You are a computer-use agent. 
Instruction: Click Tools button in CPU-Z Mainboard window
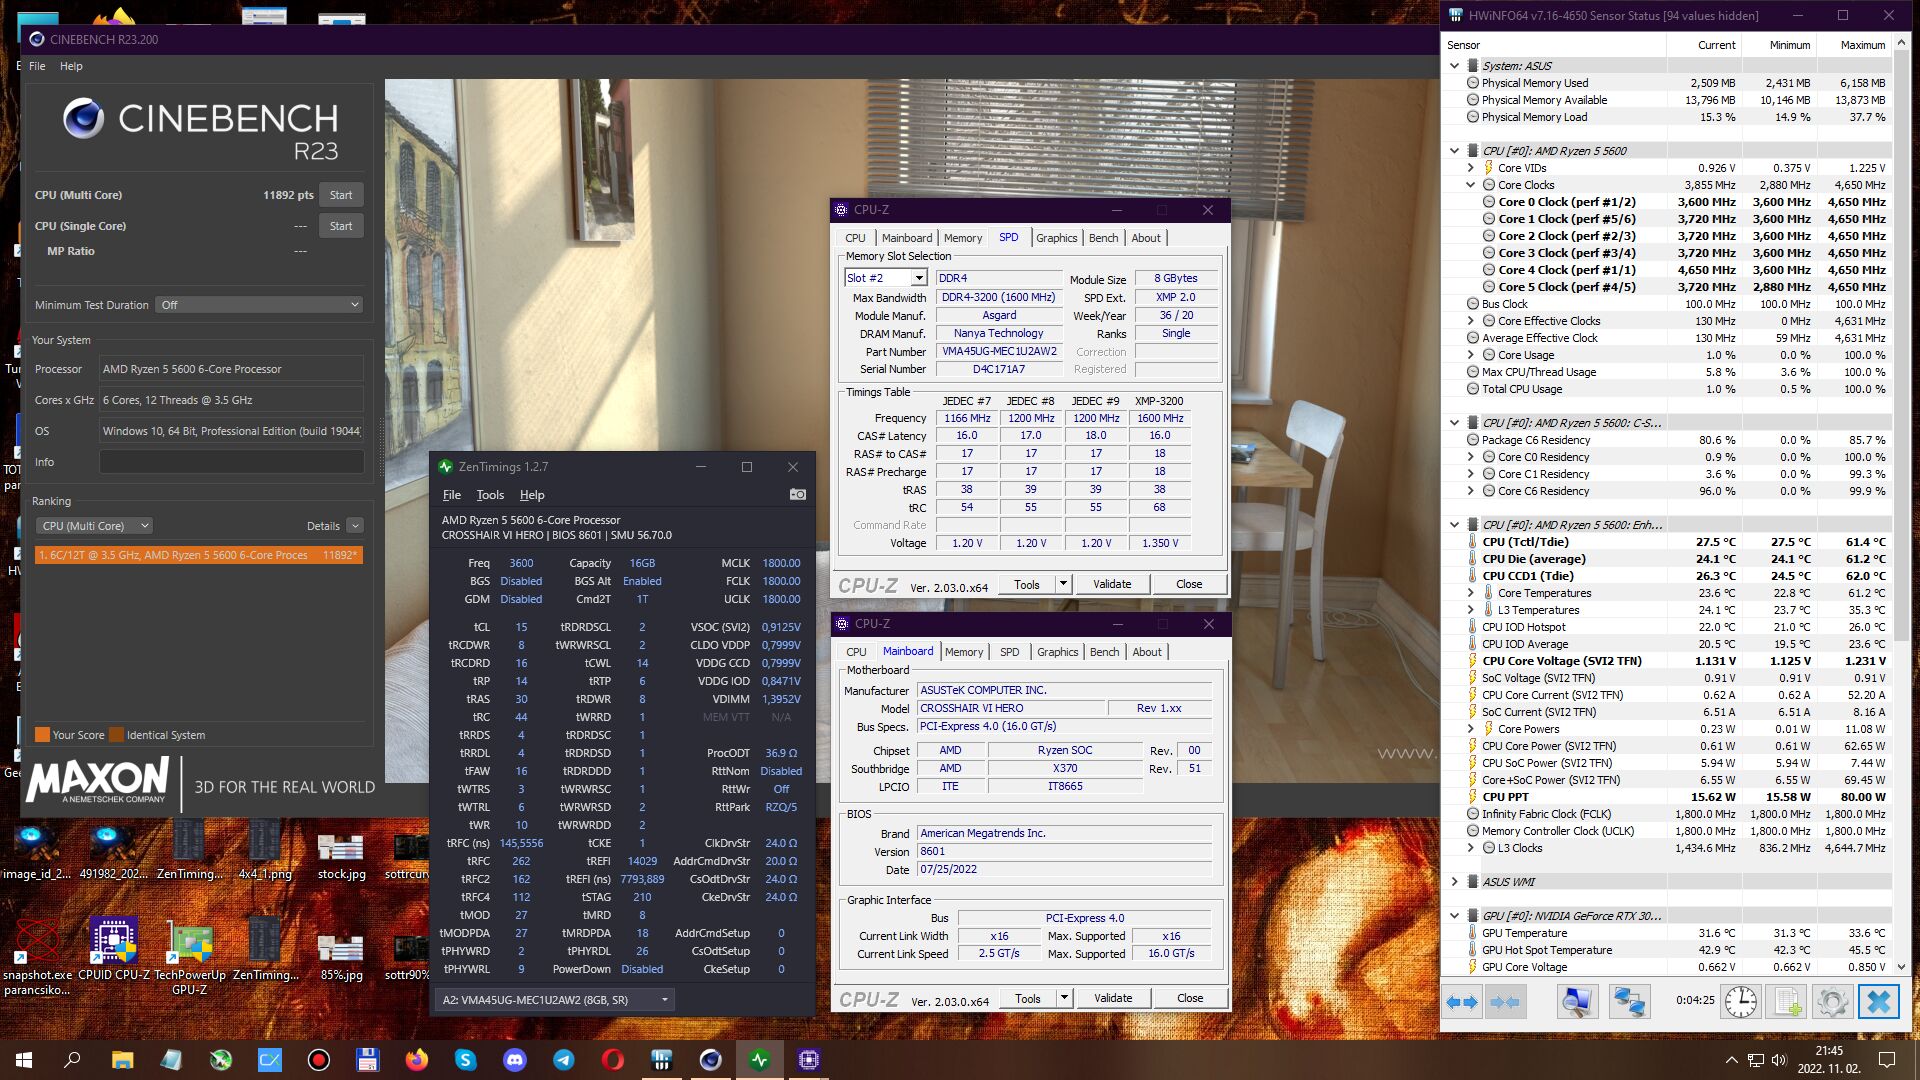[1028, 998]
